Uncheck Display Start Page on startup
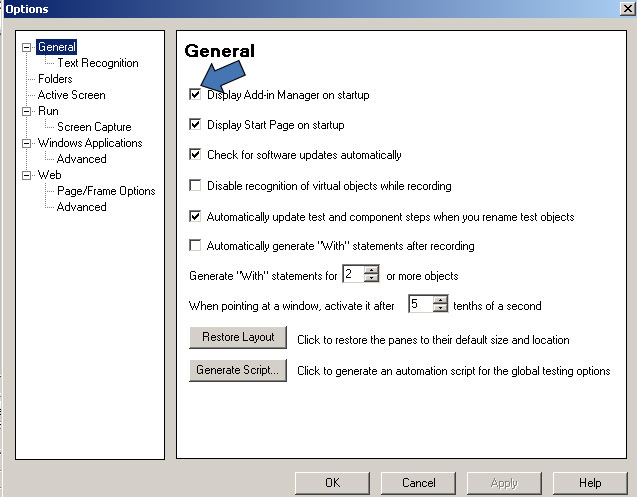 click(x=195, y=124)
